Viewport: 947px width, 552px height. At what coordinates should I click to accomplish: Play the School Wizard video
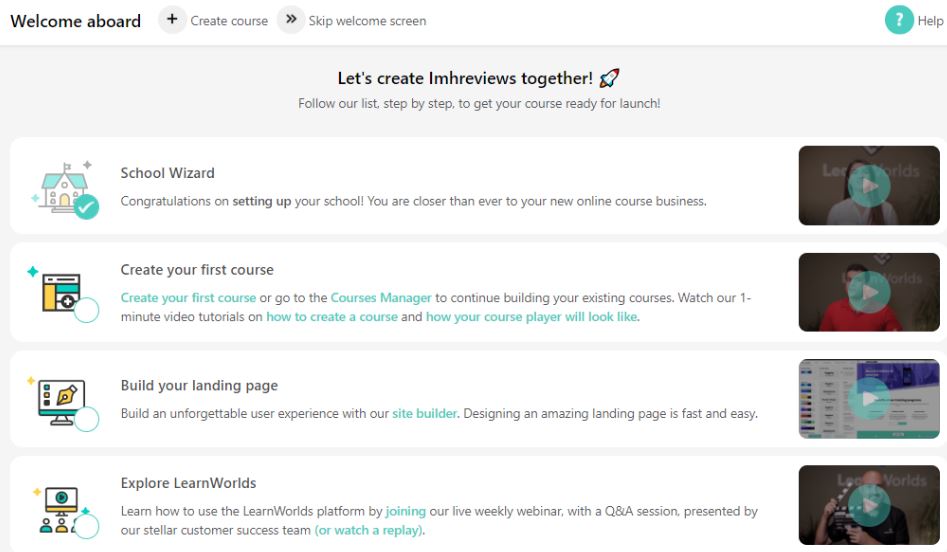point(869,185)
